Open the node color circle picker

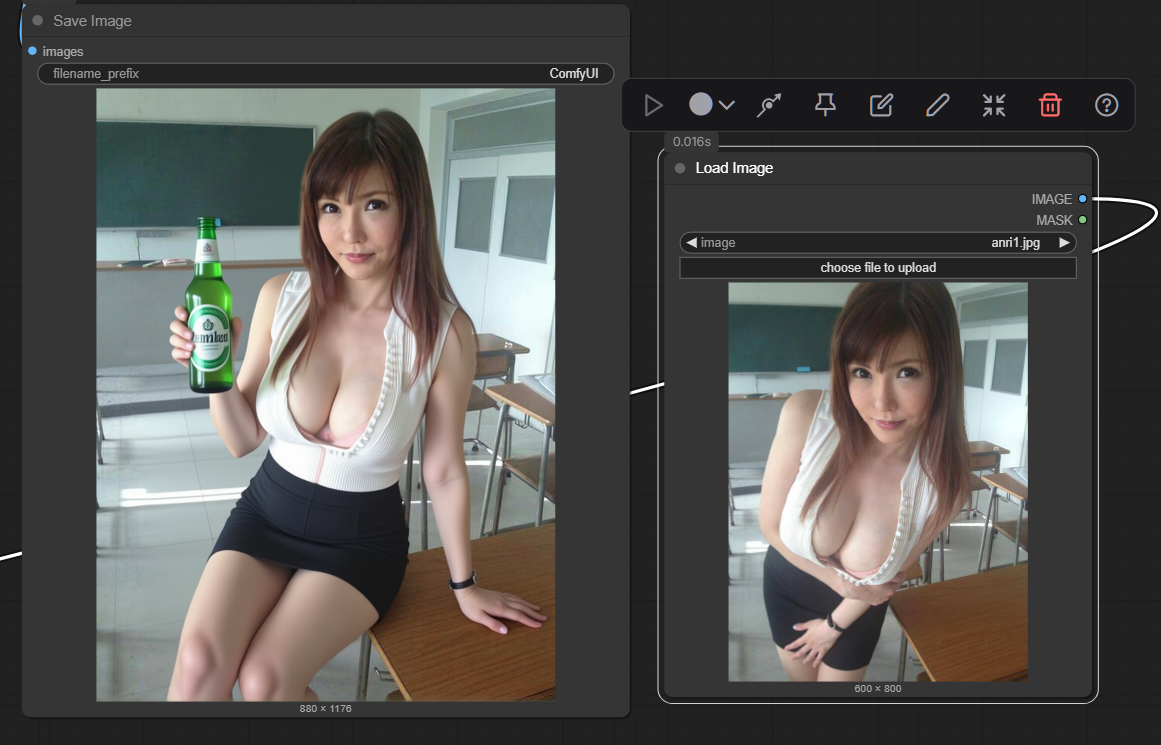(x=700, y=104)
